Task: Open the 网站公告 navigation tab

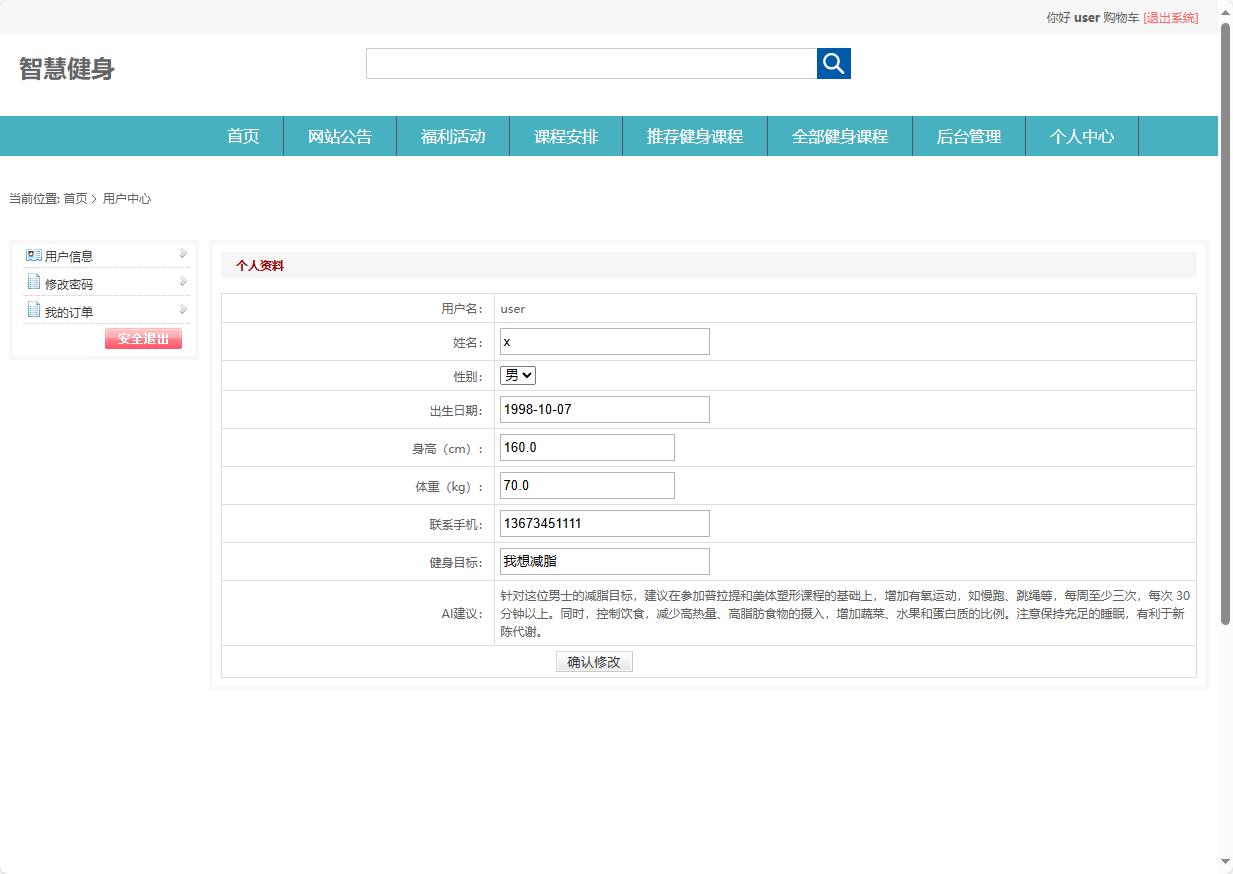Action: [x=341, y=135]
